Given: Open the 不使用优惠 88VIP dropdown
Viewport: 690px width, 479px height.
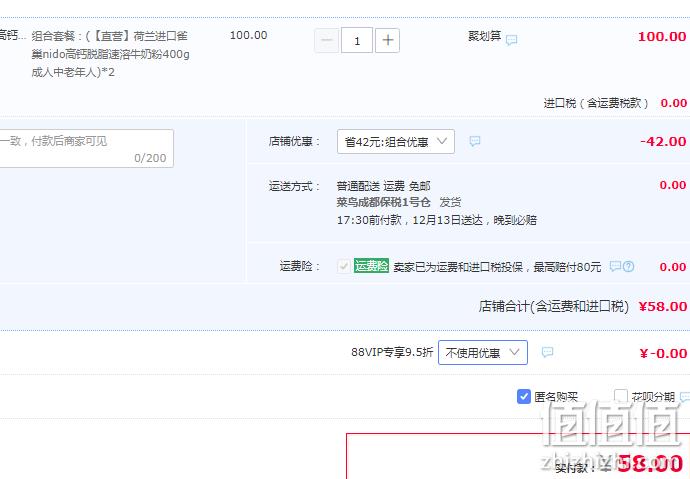Looking at the screenshot, I should point(483,352).
